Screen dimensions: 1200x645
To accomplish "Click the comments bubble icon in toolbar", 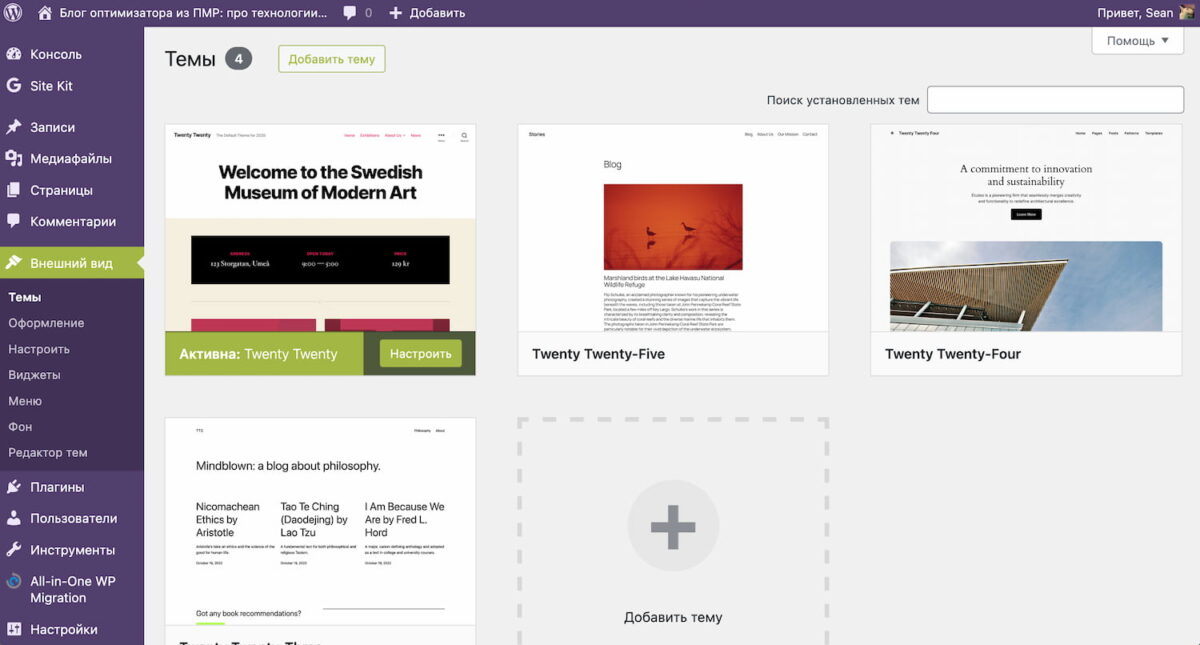I will (x=350, y=13).
